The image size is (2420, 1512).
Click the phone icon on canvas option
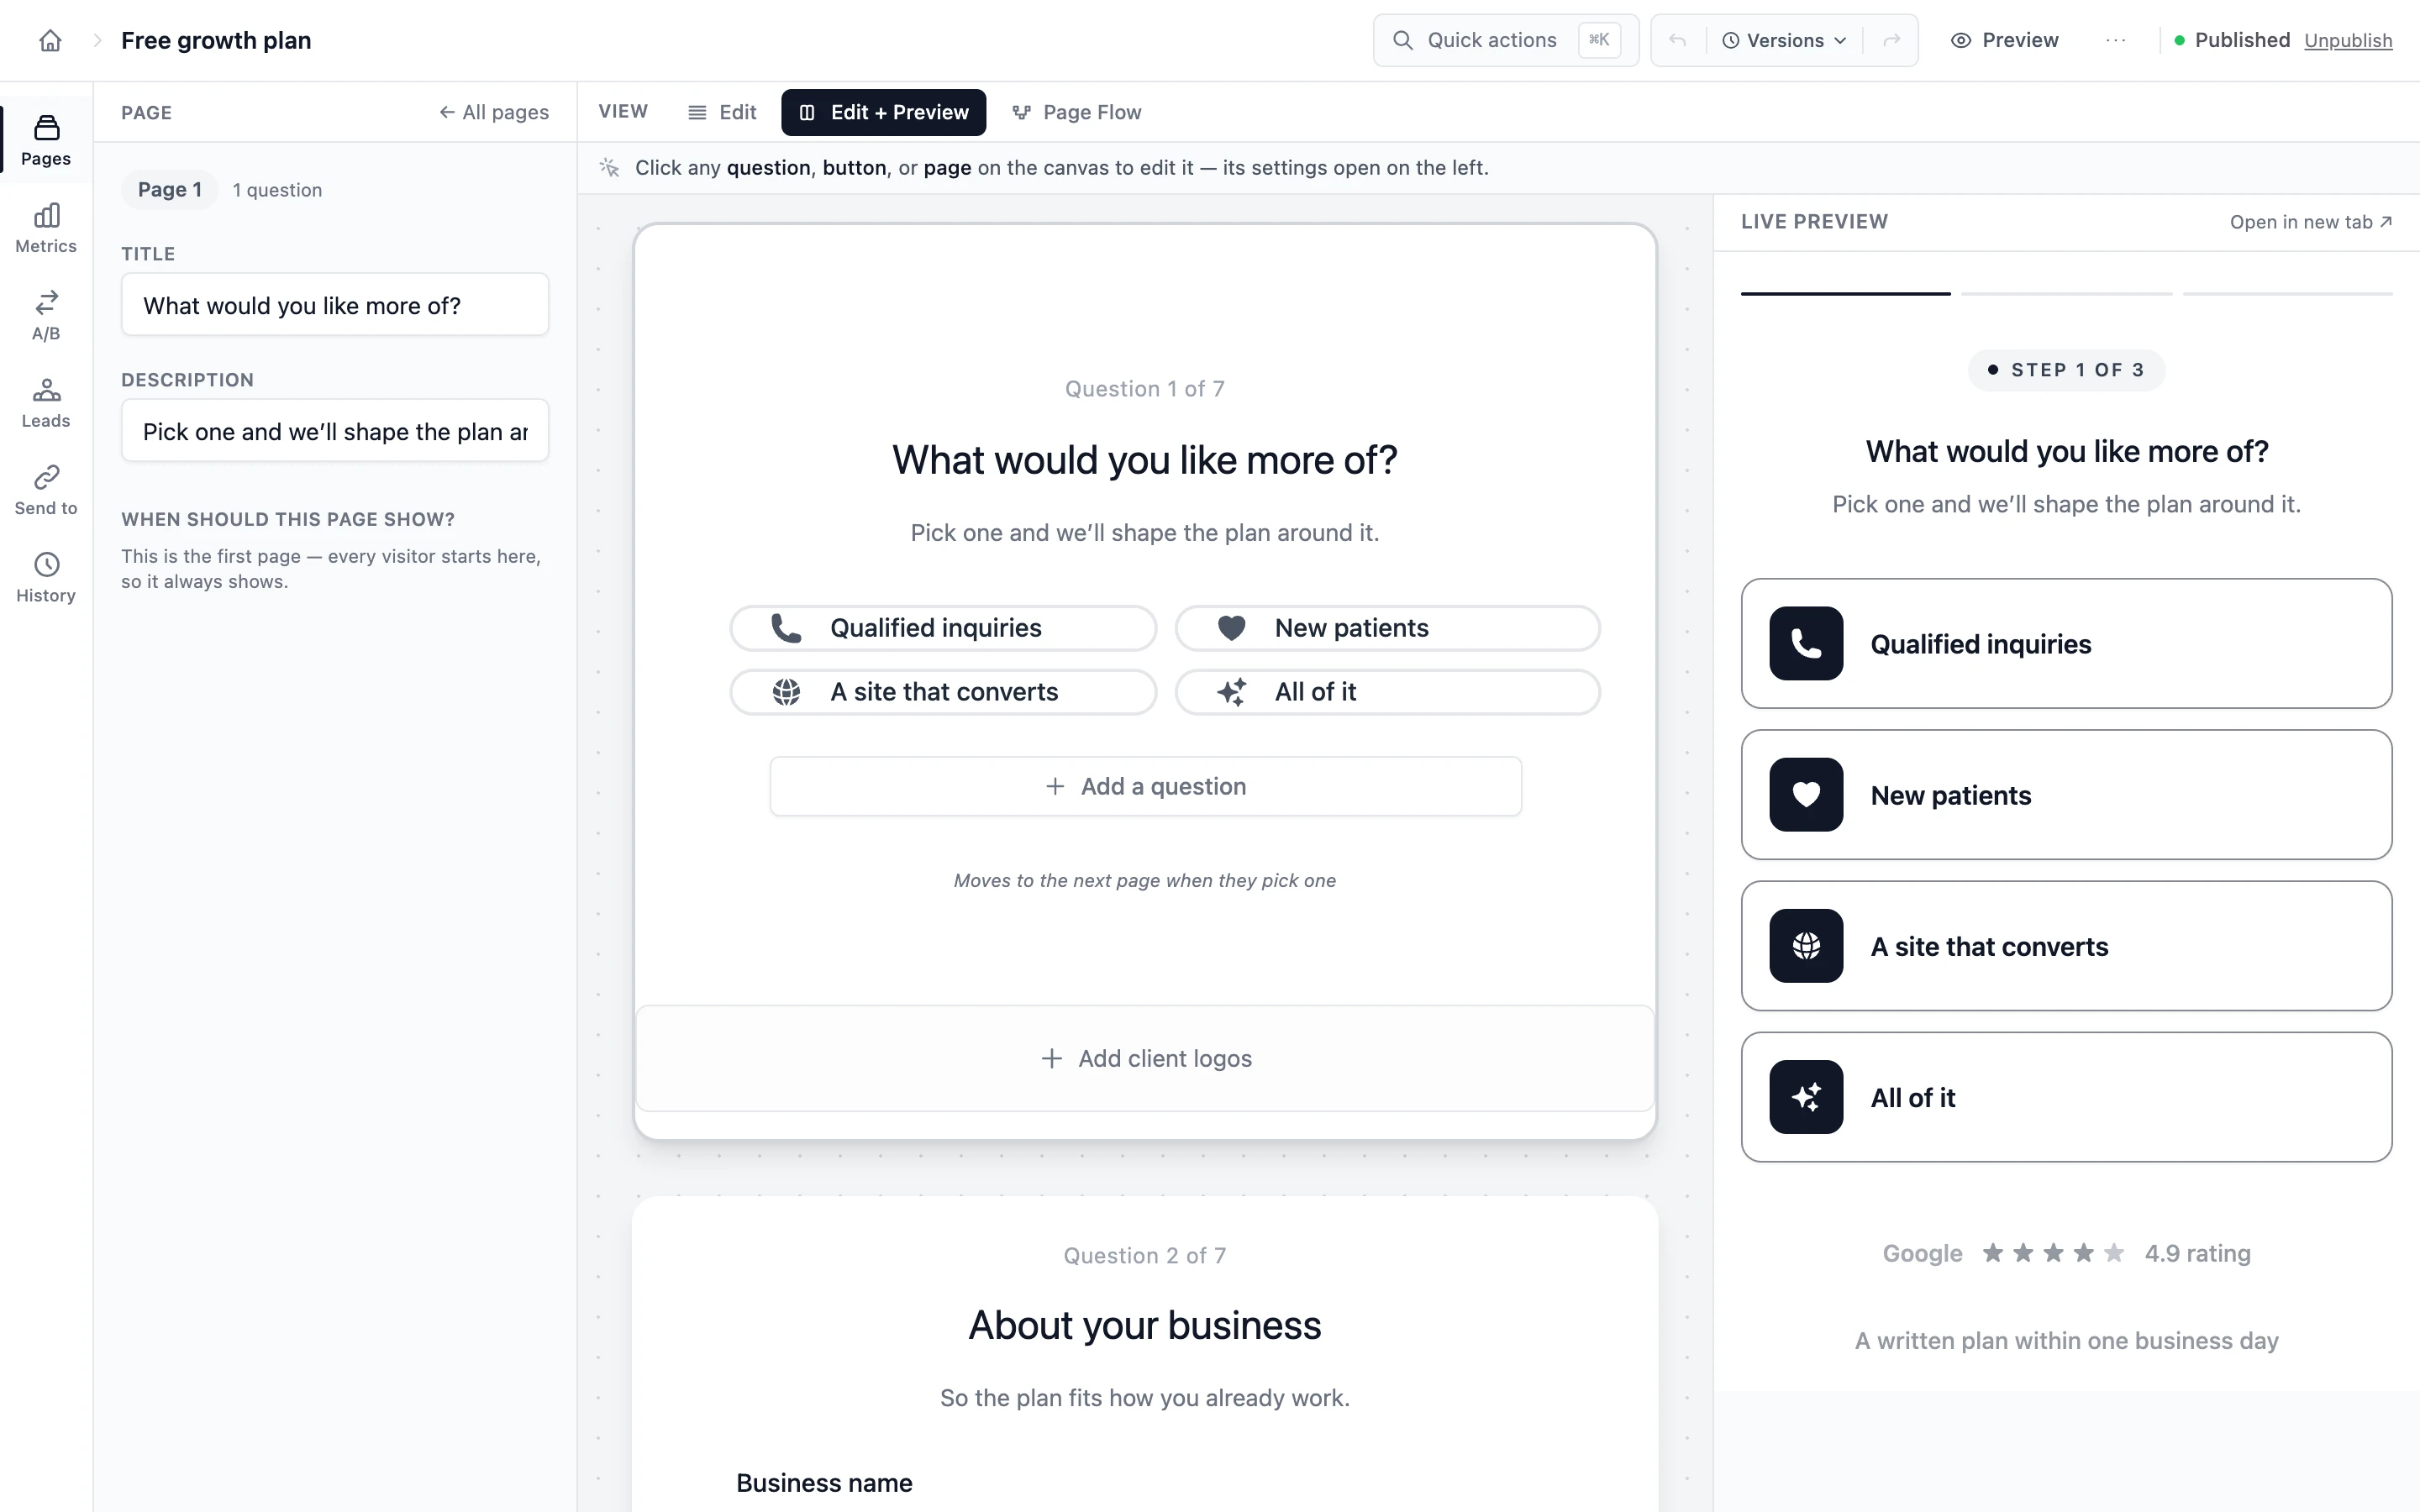coord(786,628)
